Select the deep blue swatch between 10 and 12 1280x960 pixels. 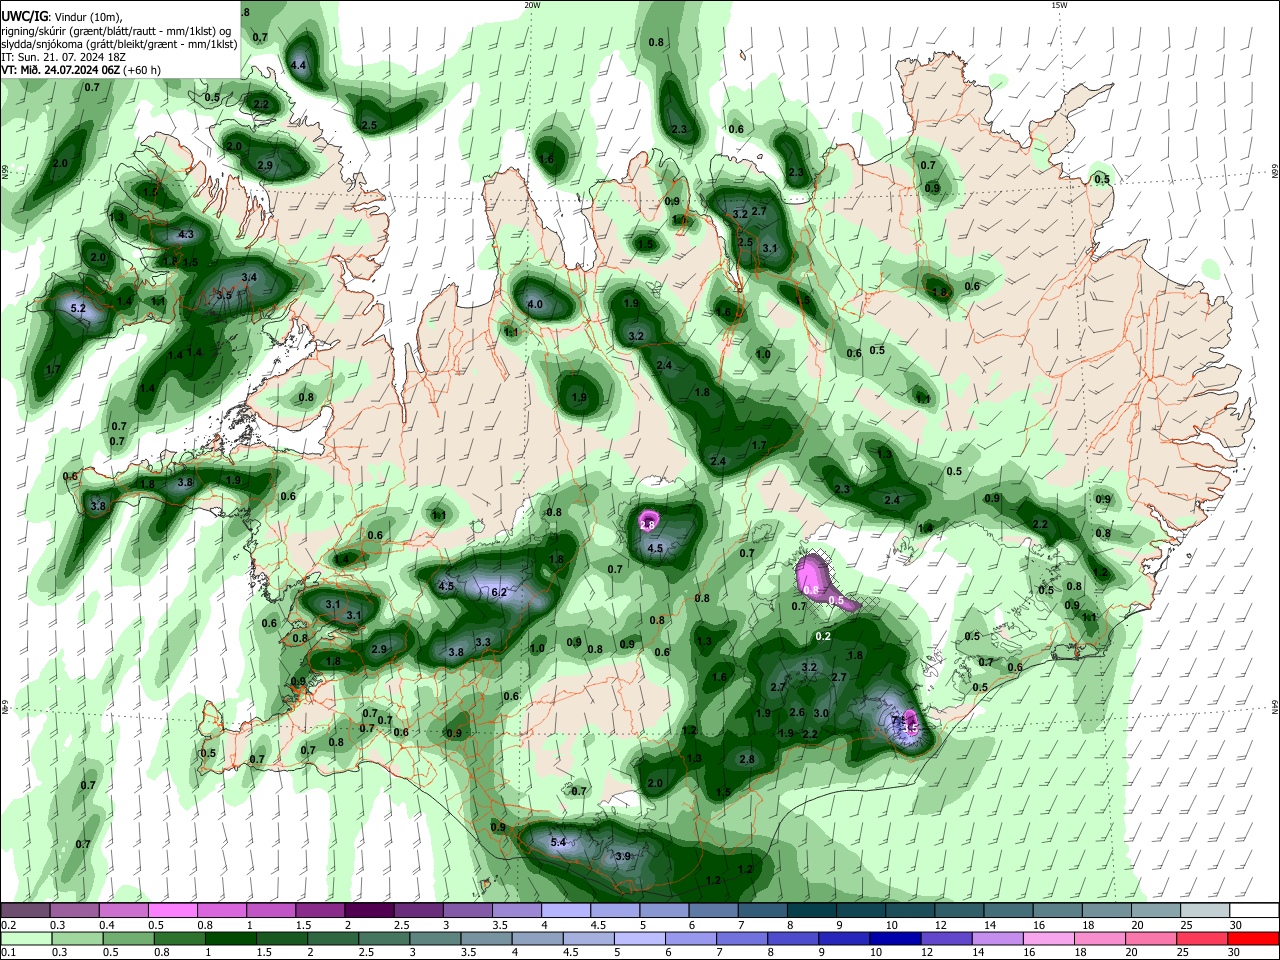coord(893,939)
